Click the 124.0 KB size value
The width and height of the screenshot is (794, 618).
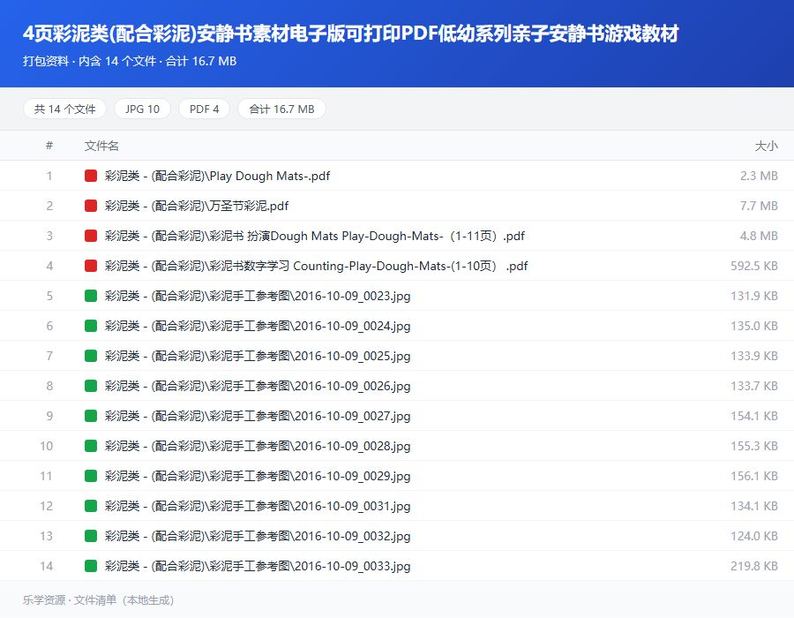point(754,536)
